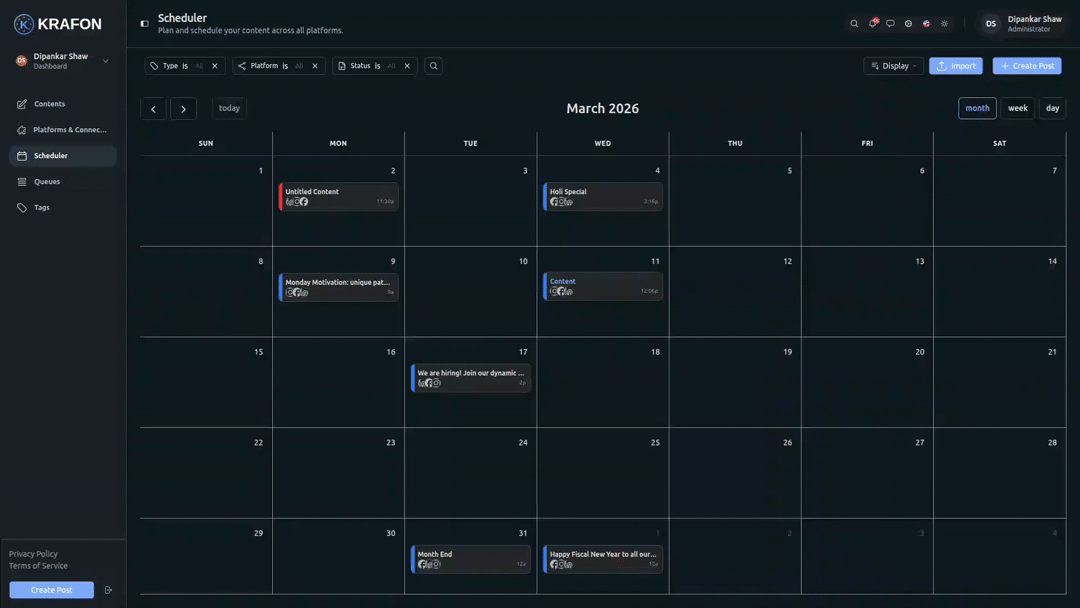
Task: Click the Create Post button
Action: click(1027, 65)
